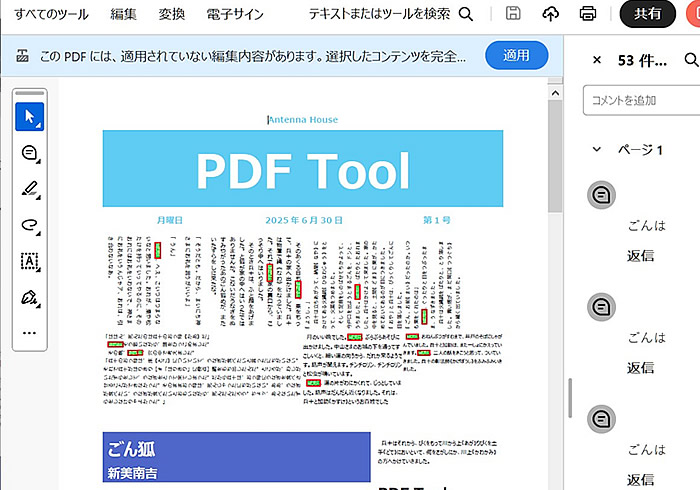Click the cloud upload icon
The width and height of the screenshot is (700, 490).
(x=550, y=14)
